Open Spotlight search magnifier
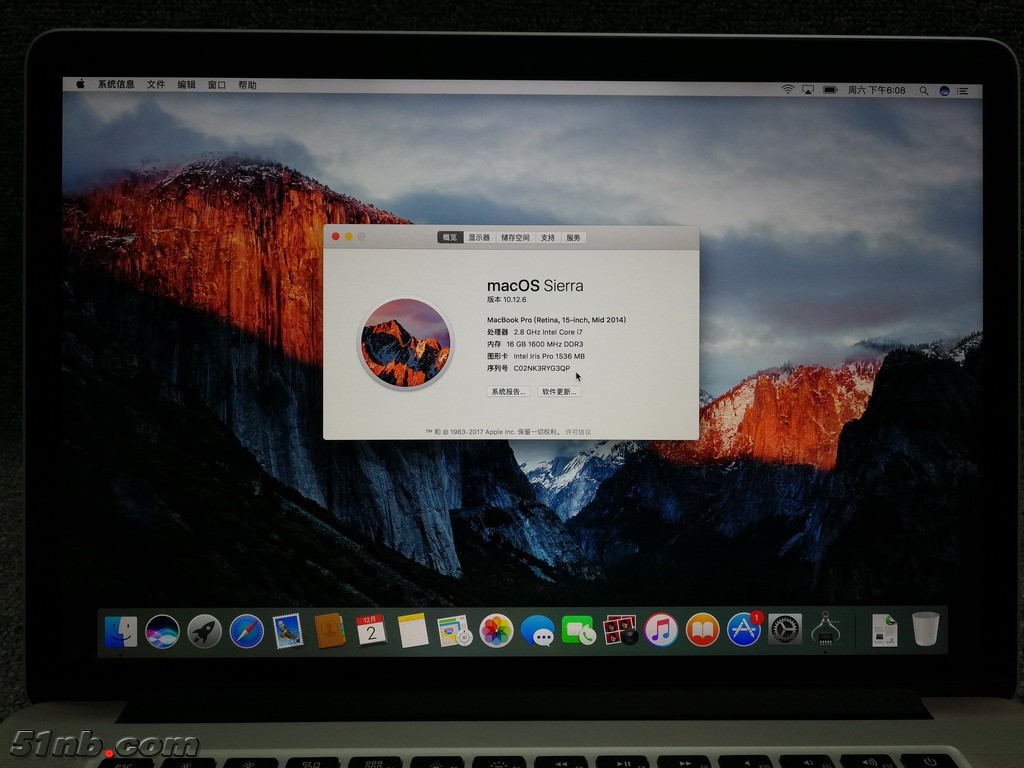 (924, 91)
